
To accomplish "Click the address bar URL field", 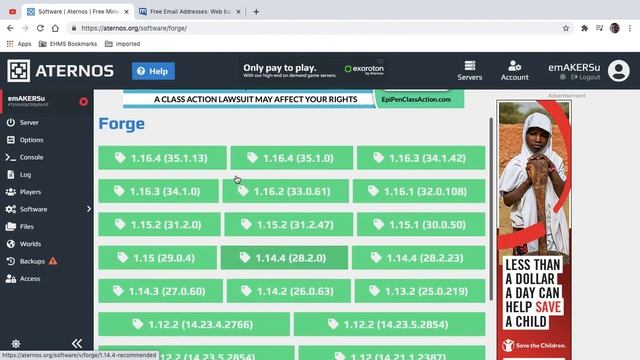I will pos(314,28).
